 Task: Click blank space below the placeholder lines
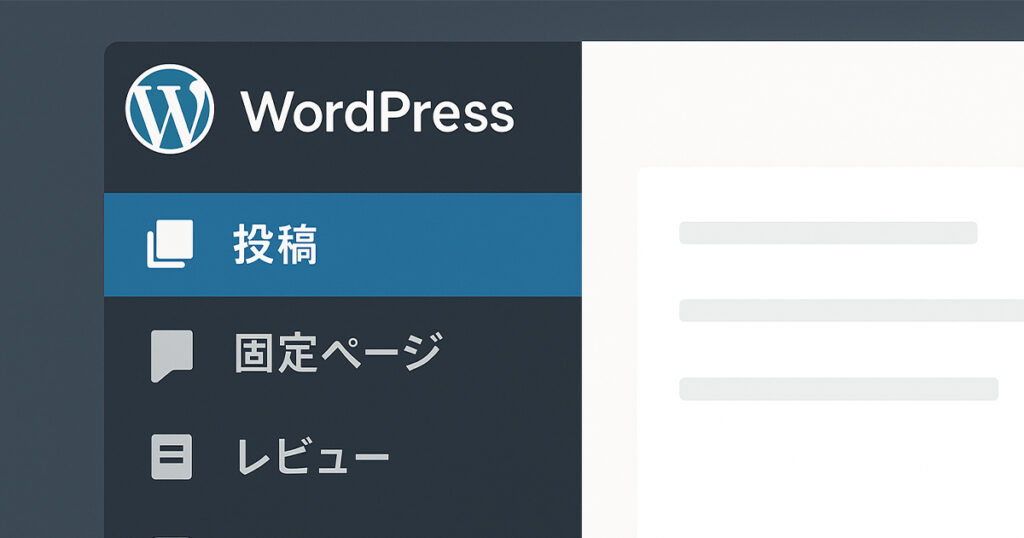(830, 470)
